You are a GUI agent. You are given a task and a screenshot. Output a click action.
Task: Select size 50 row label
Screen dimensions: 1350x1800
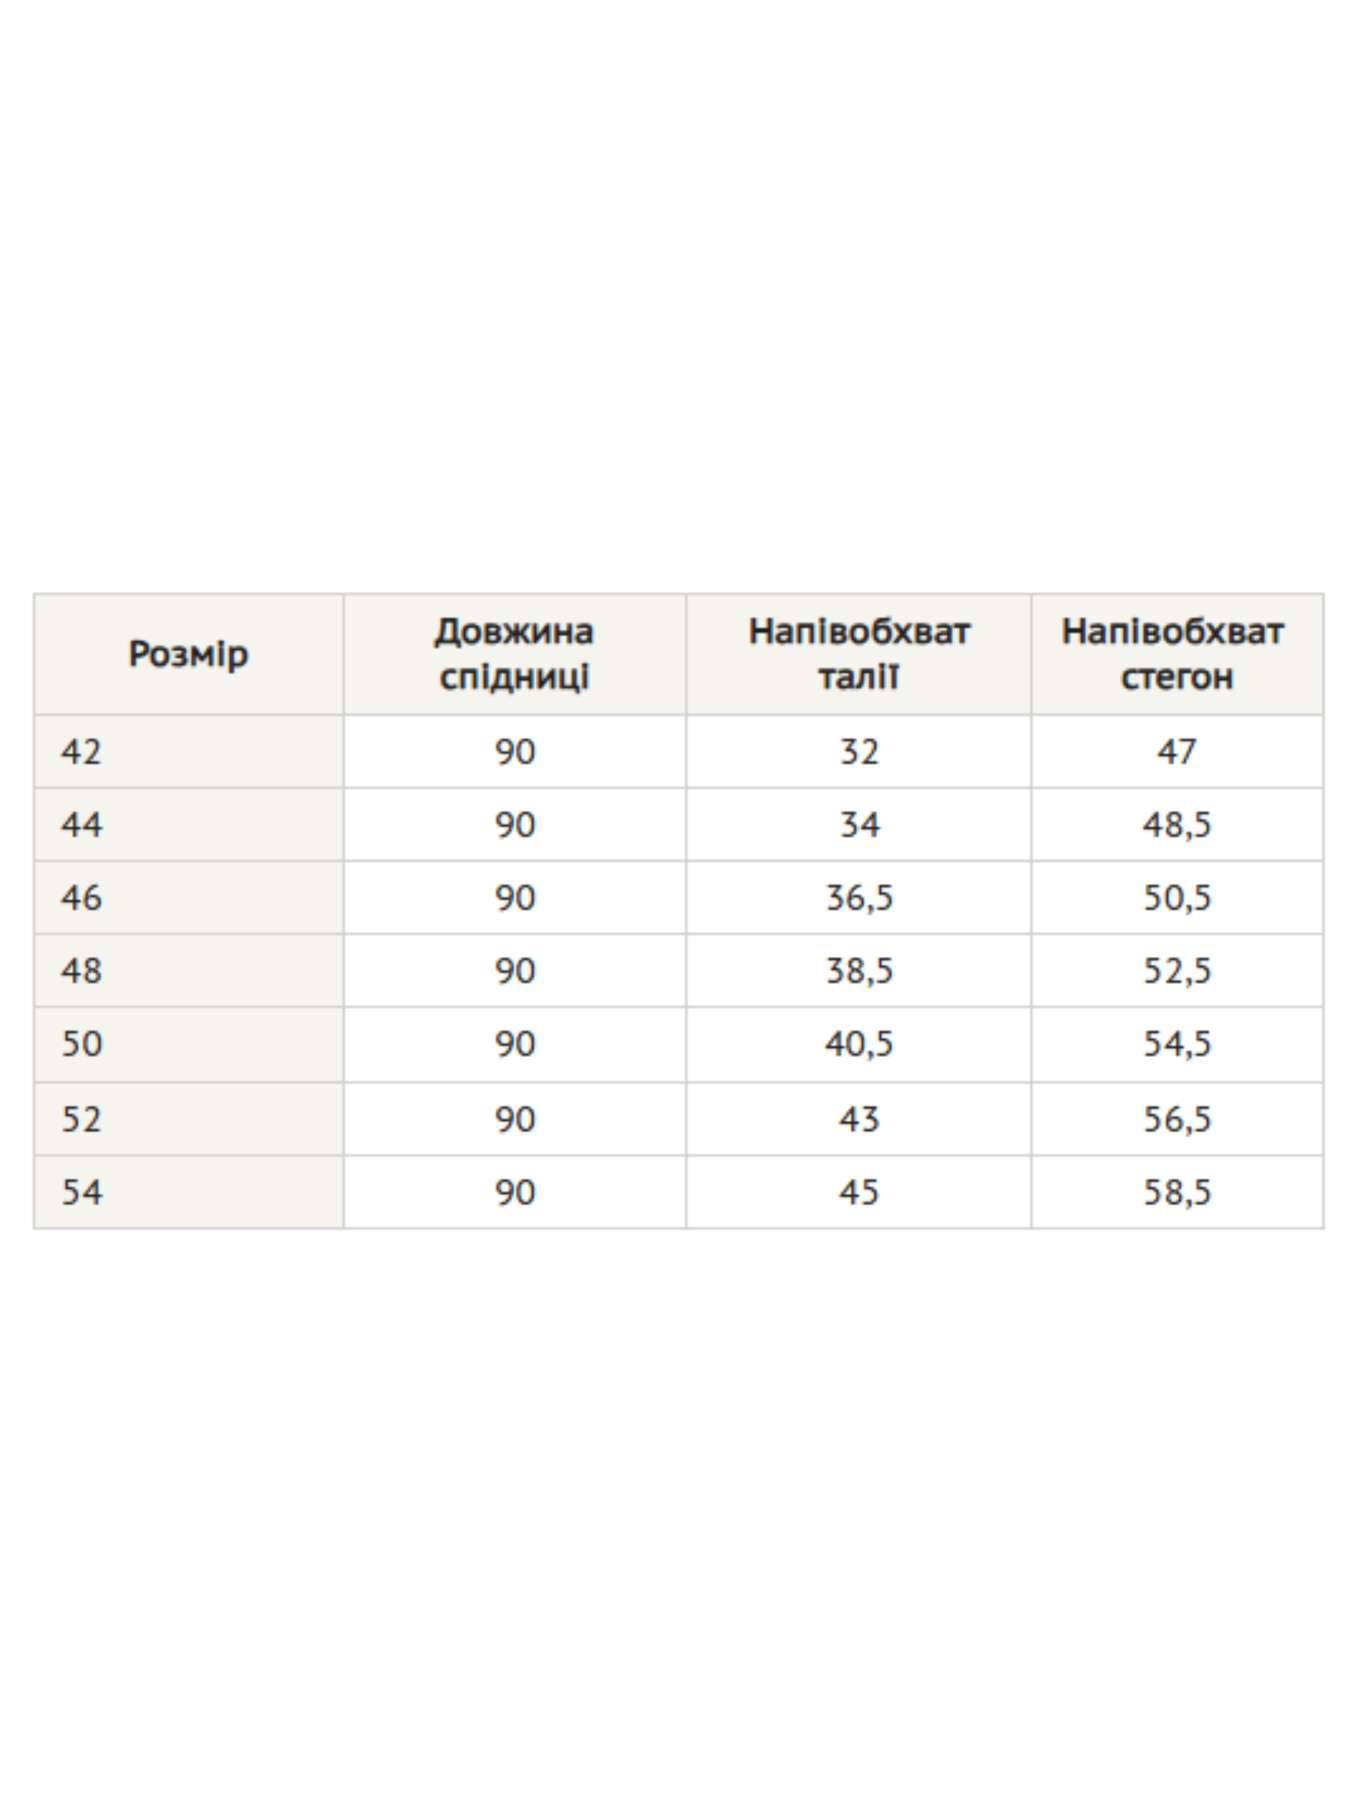coord(81,1044)
